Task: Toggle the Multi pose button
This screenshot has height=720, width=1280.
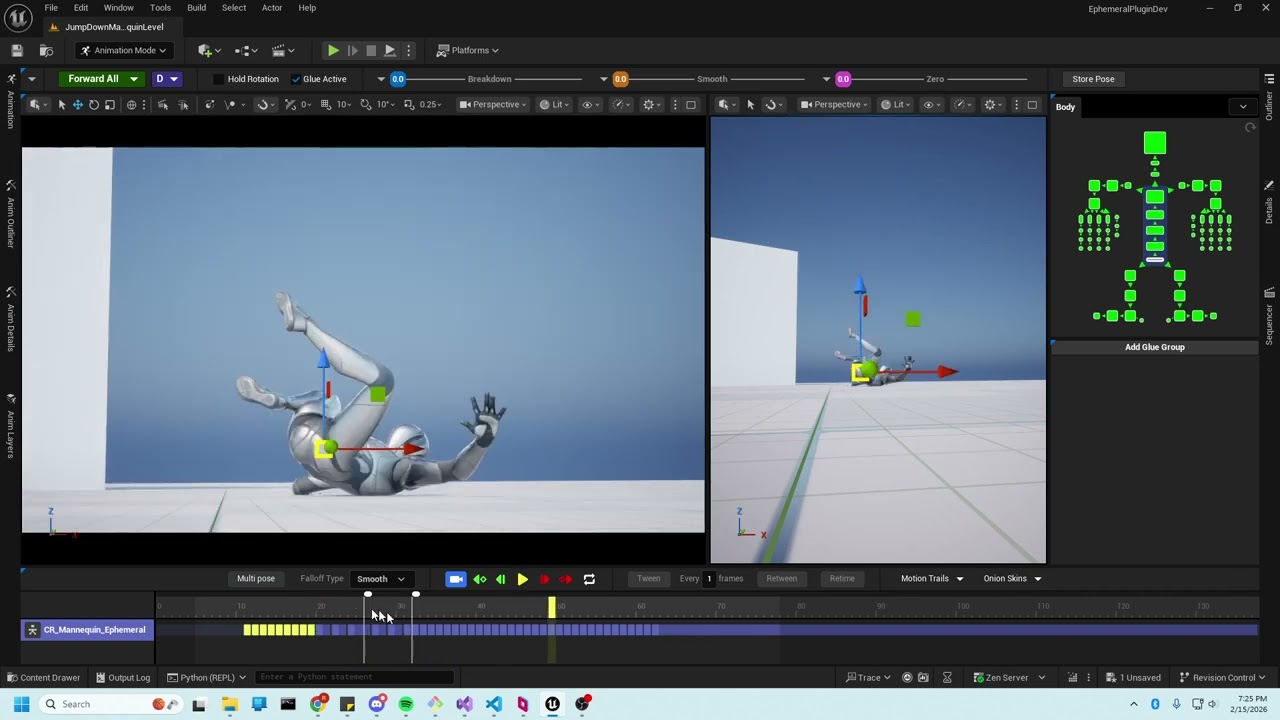Action: pyautogui.click(x=256, y=579)
